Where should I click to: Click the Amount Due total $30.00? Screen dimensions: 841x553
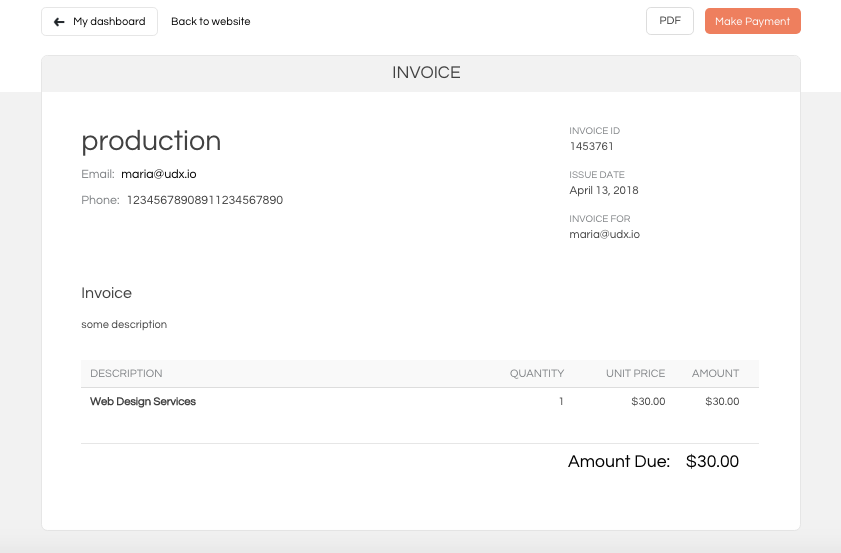point(712,461)
